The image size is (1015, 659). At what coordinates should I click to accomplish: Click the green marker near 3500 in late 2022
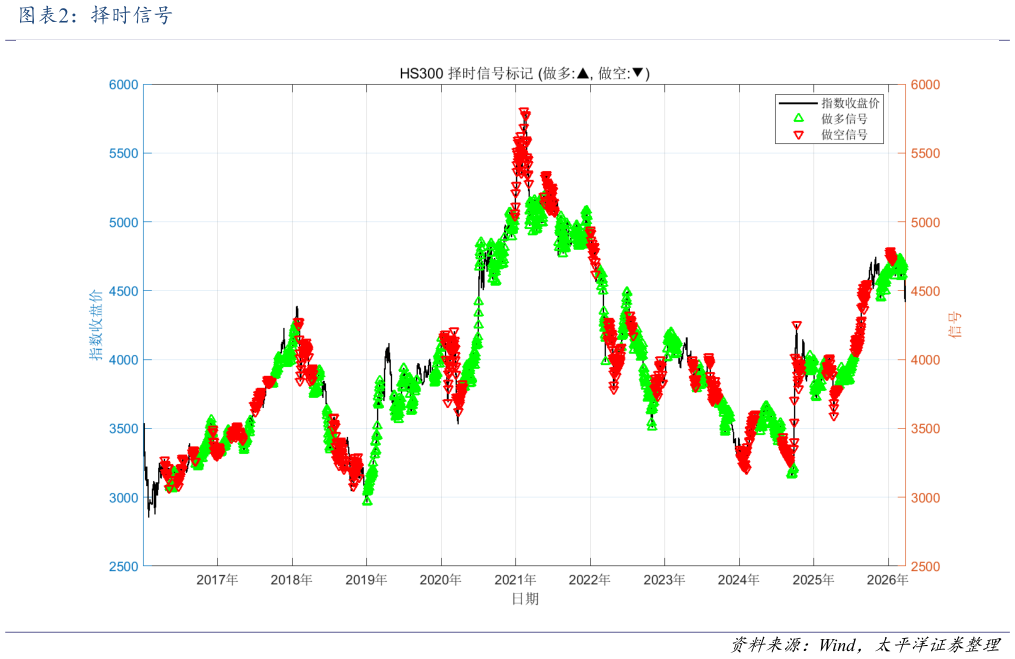tap(652, 425)
